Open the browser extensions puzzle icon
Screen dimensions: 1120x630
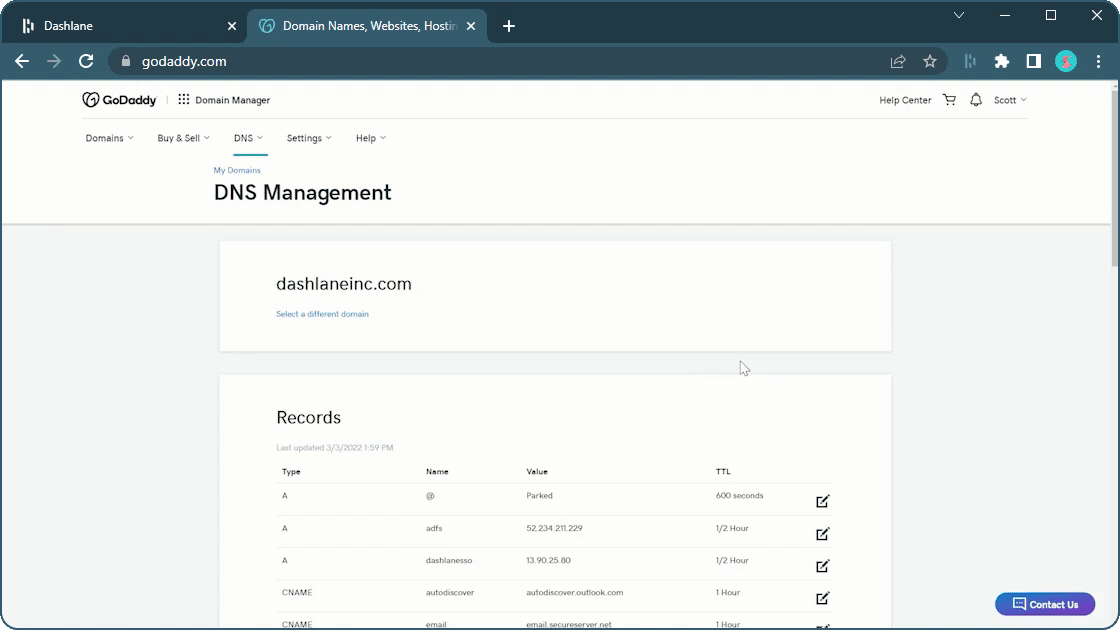(1001, 61)
